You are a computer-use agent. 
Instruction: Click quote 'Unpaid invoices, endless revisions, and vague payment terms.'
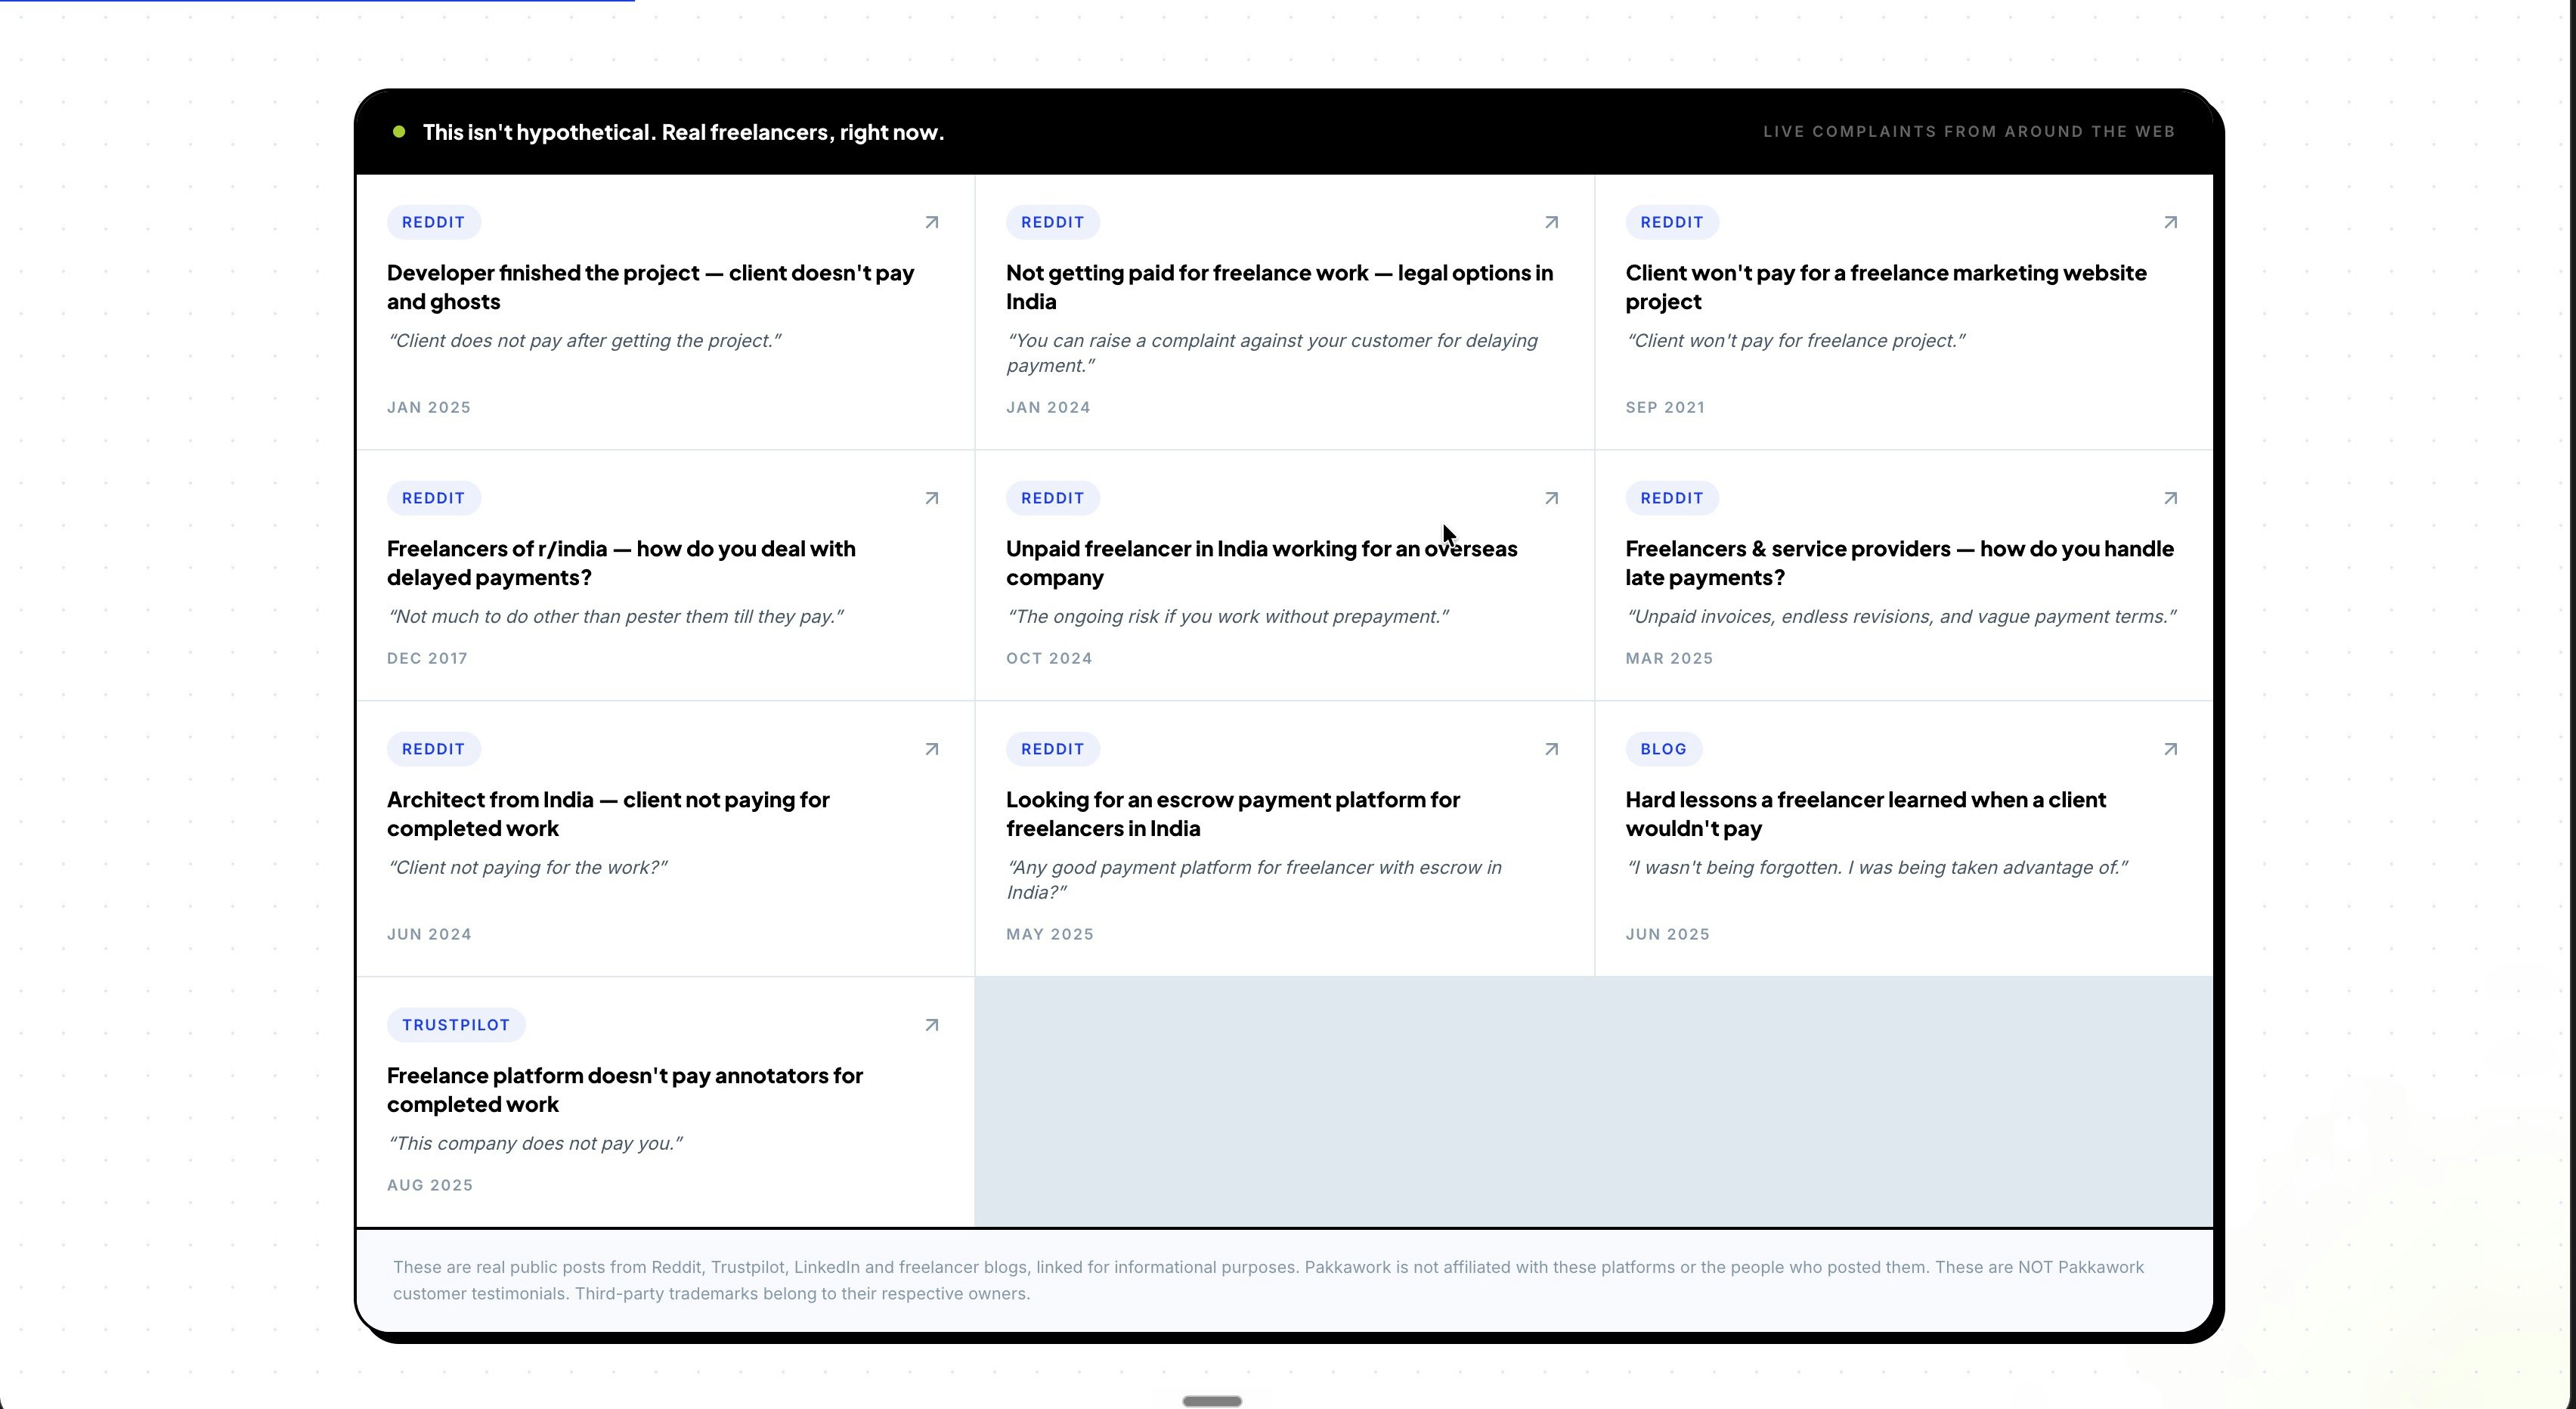(1900, 617)
